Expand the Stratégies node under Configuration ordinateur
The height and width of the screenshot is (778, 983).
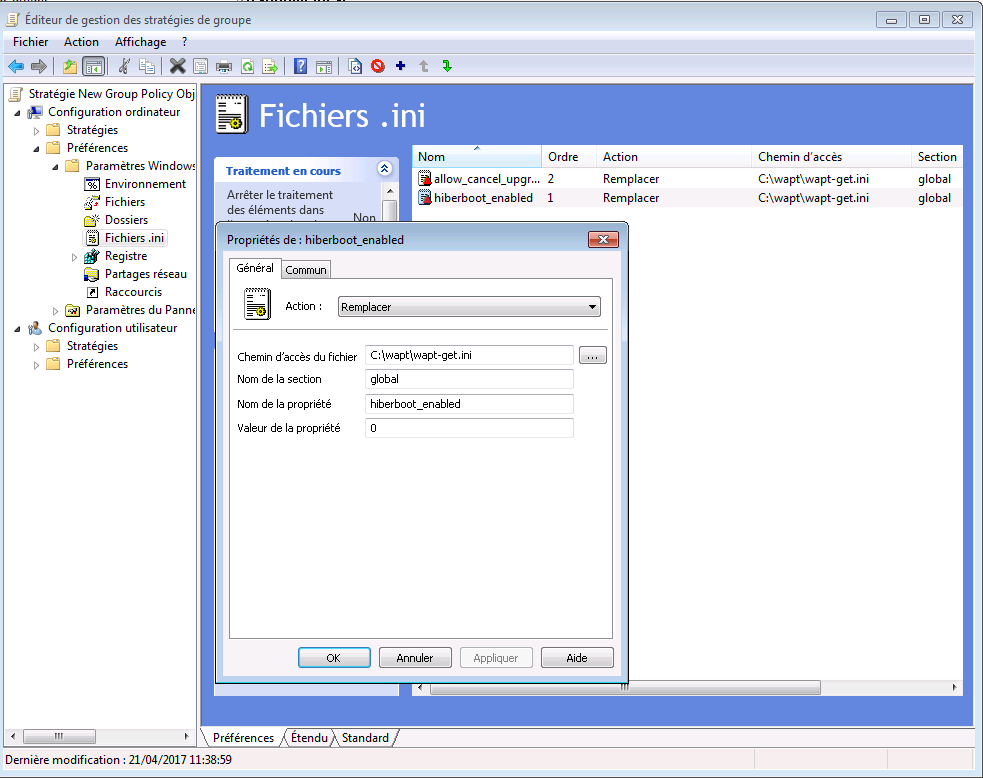pyautogui.click(x=37, y=130)
